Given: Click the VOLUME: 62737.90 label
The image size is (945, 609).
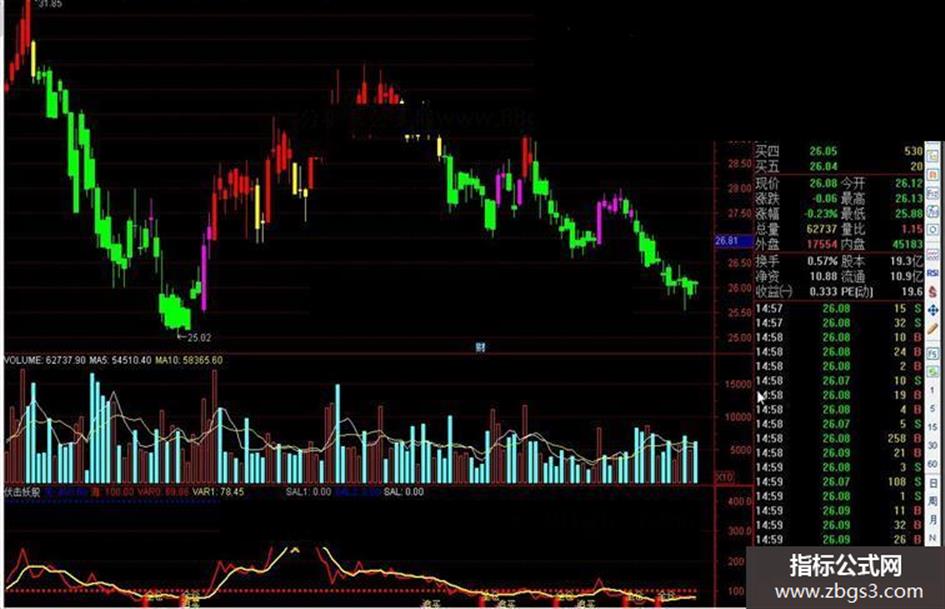Looking at the screenshot, I should 45,360.
